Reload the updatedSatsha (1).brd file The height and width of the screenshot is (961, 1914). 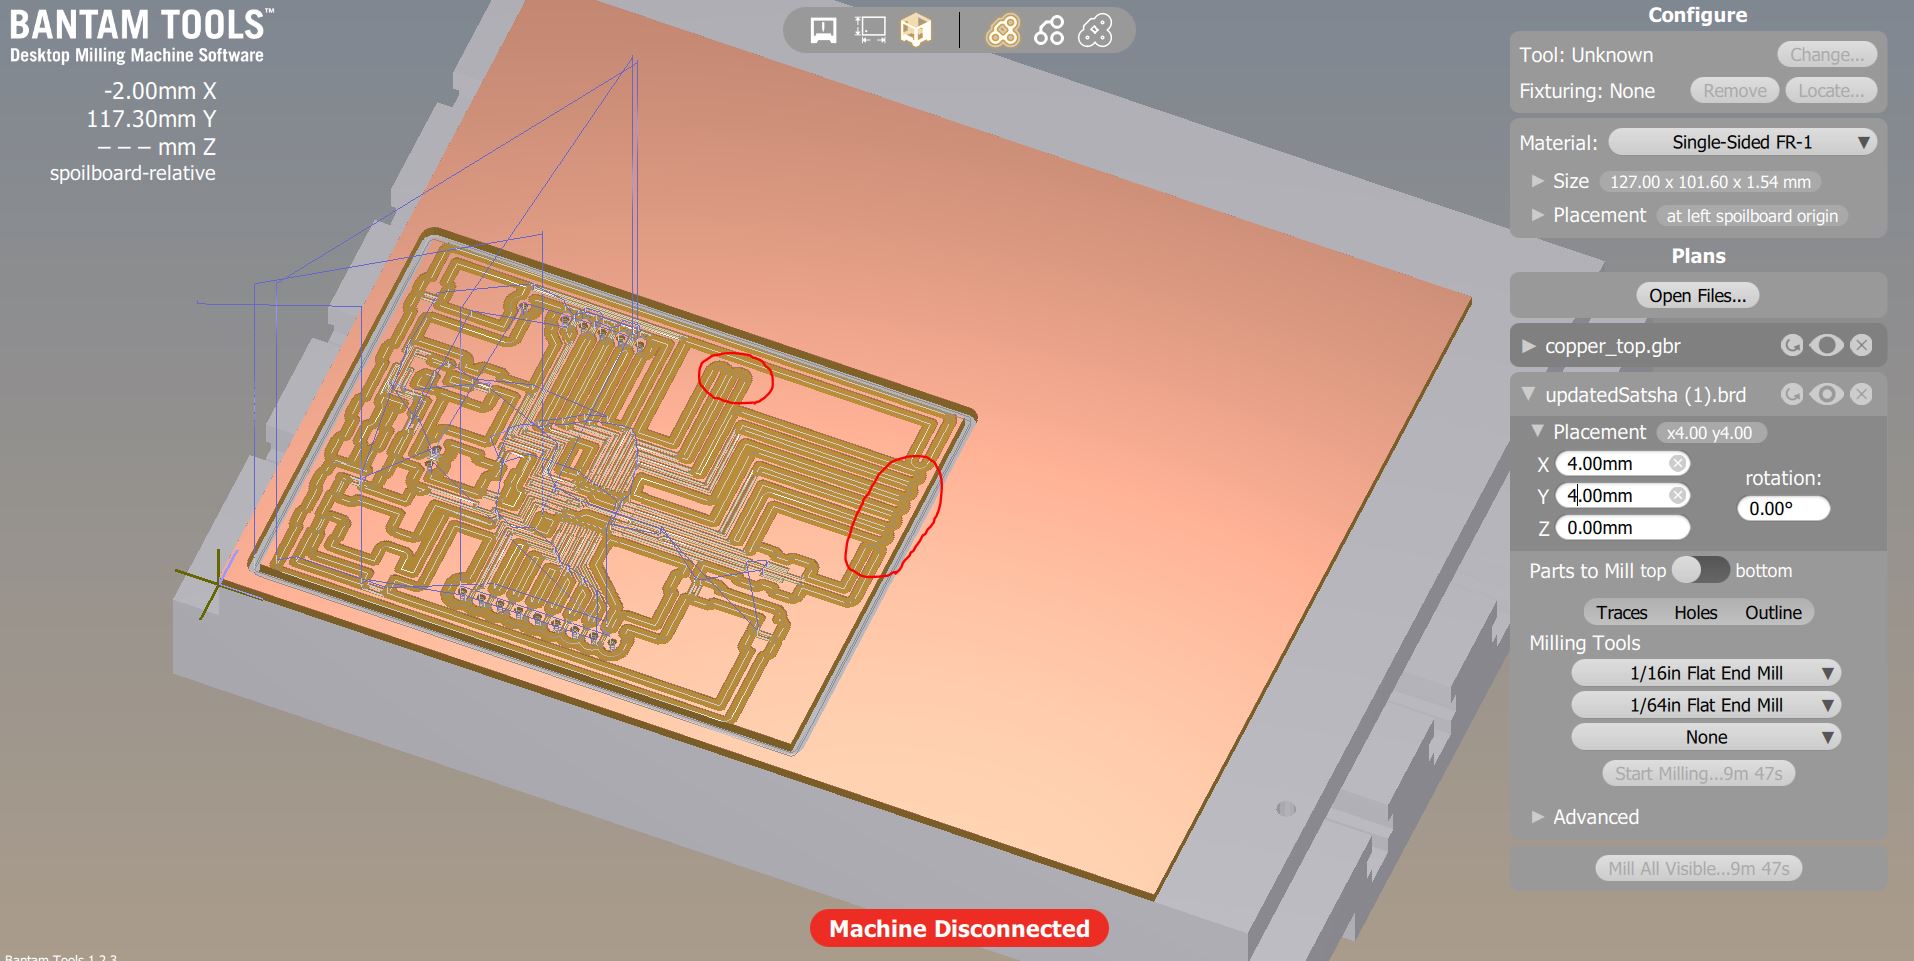coord(1792,394)
